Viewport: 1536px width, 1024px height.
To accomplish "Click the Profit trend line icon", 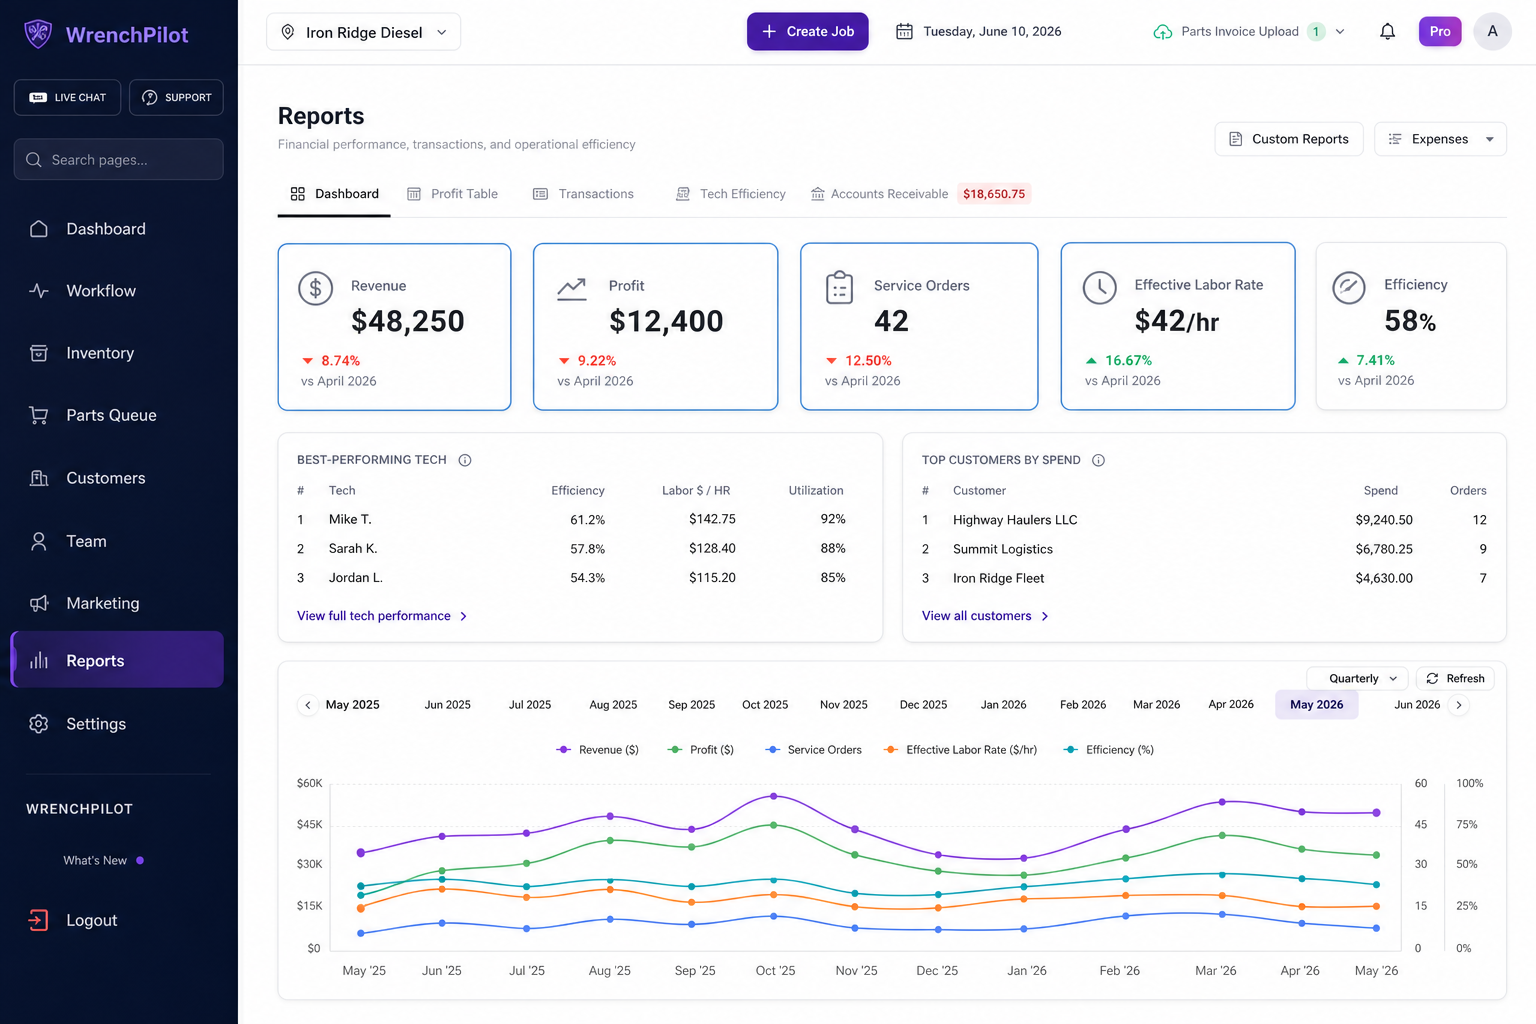I will (x=572, y=289).
